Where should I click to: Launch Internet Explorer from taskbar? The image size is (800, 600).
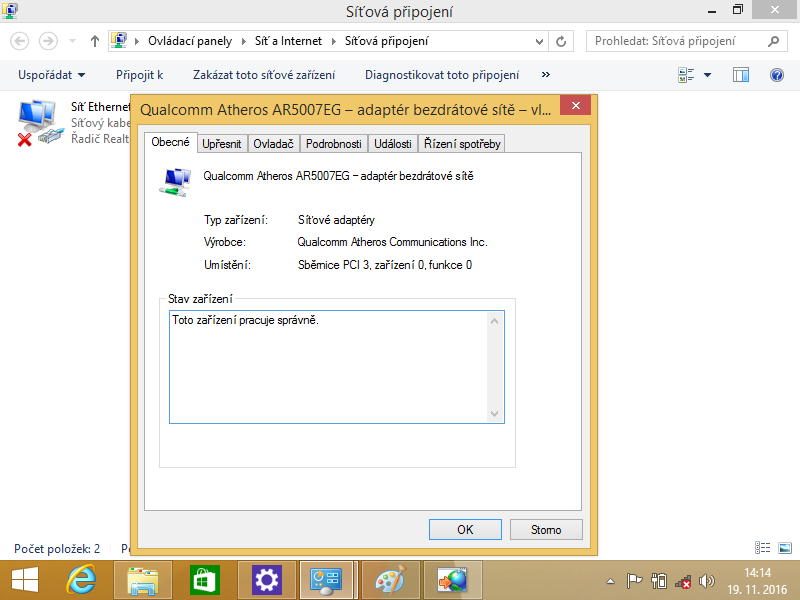(x=82, y=580)
